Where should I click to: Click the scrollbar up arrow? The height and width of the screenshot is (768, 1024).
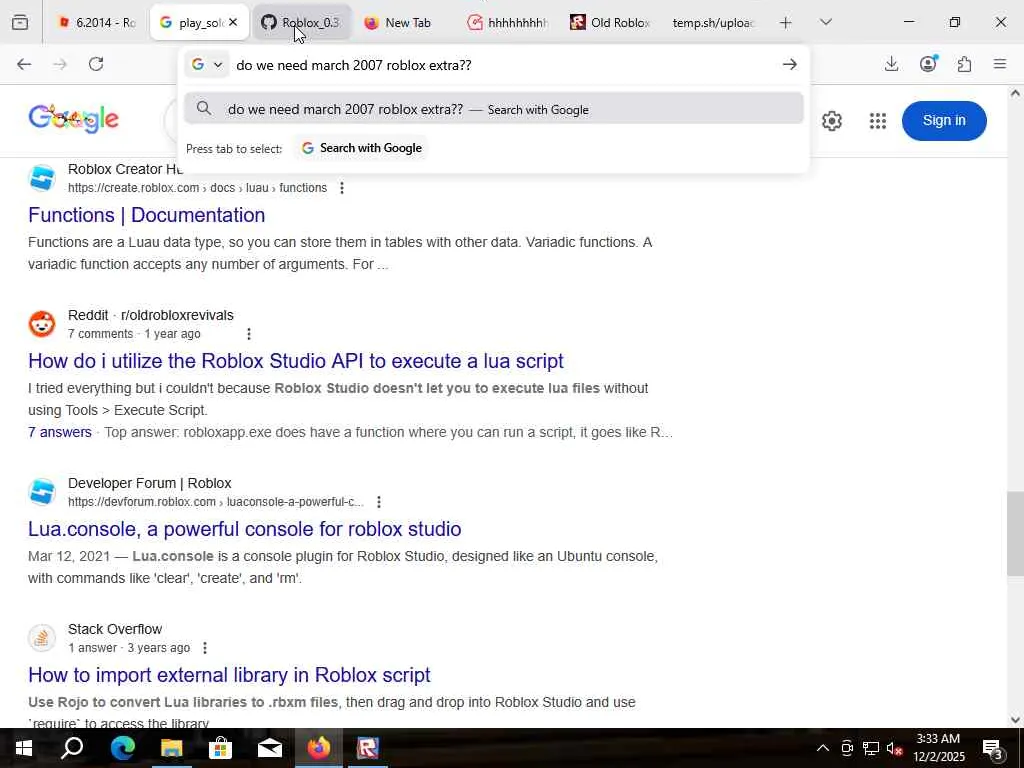tap(1015, 93)
